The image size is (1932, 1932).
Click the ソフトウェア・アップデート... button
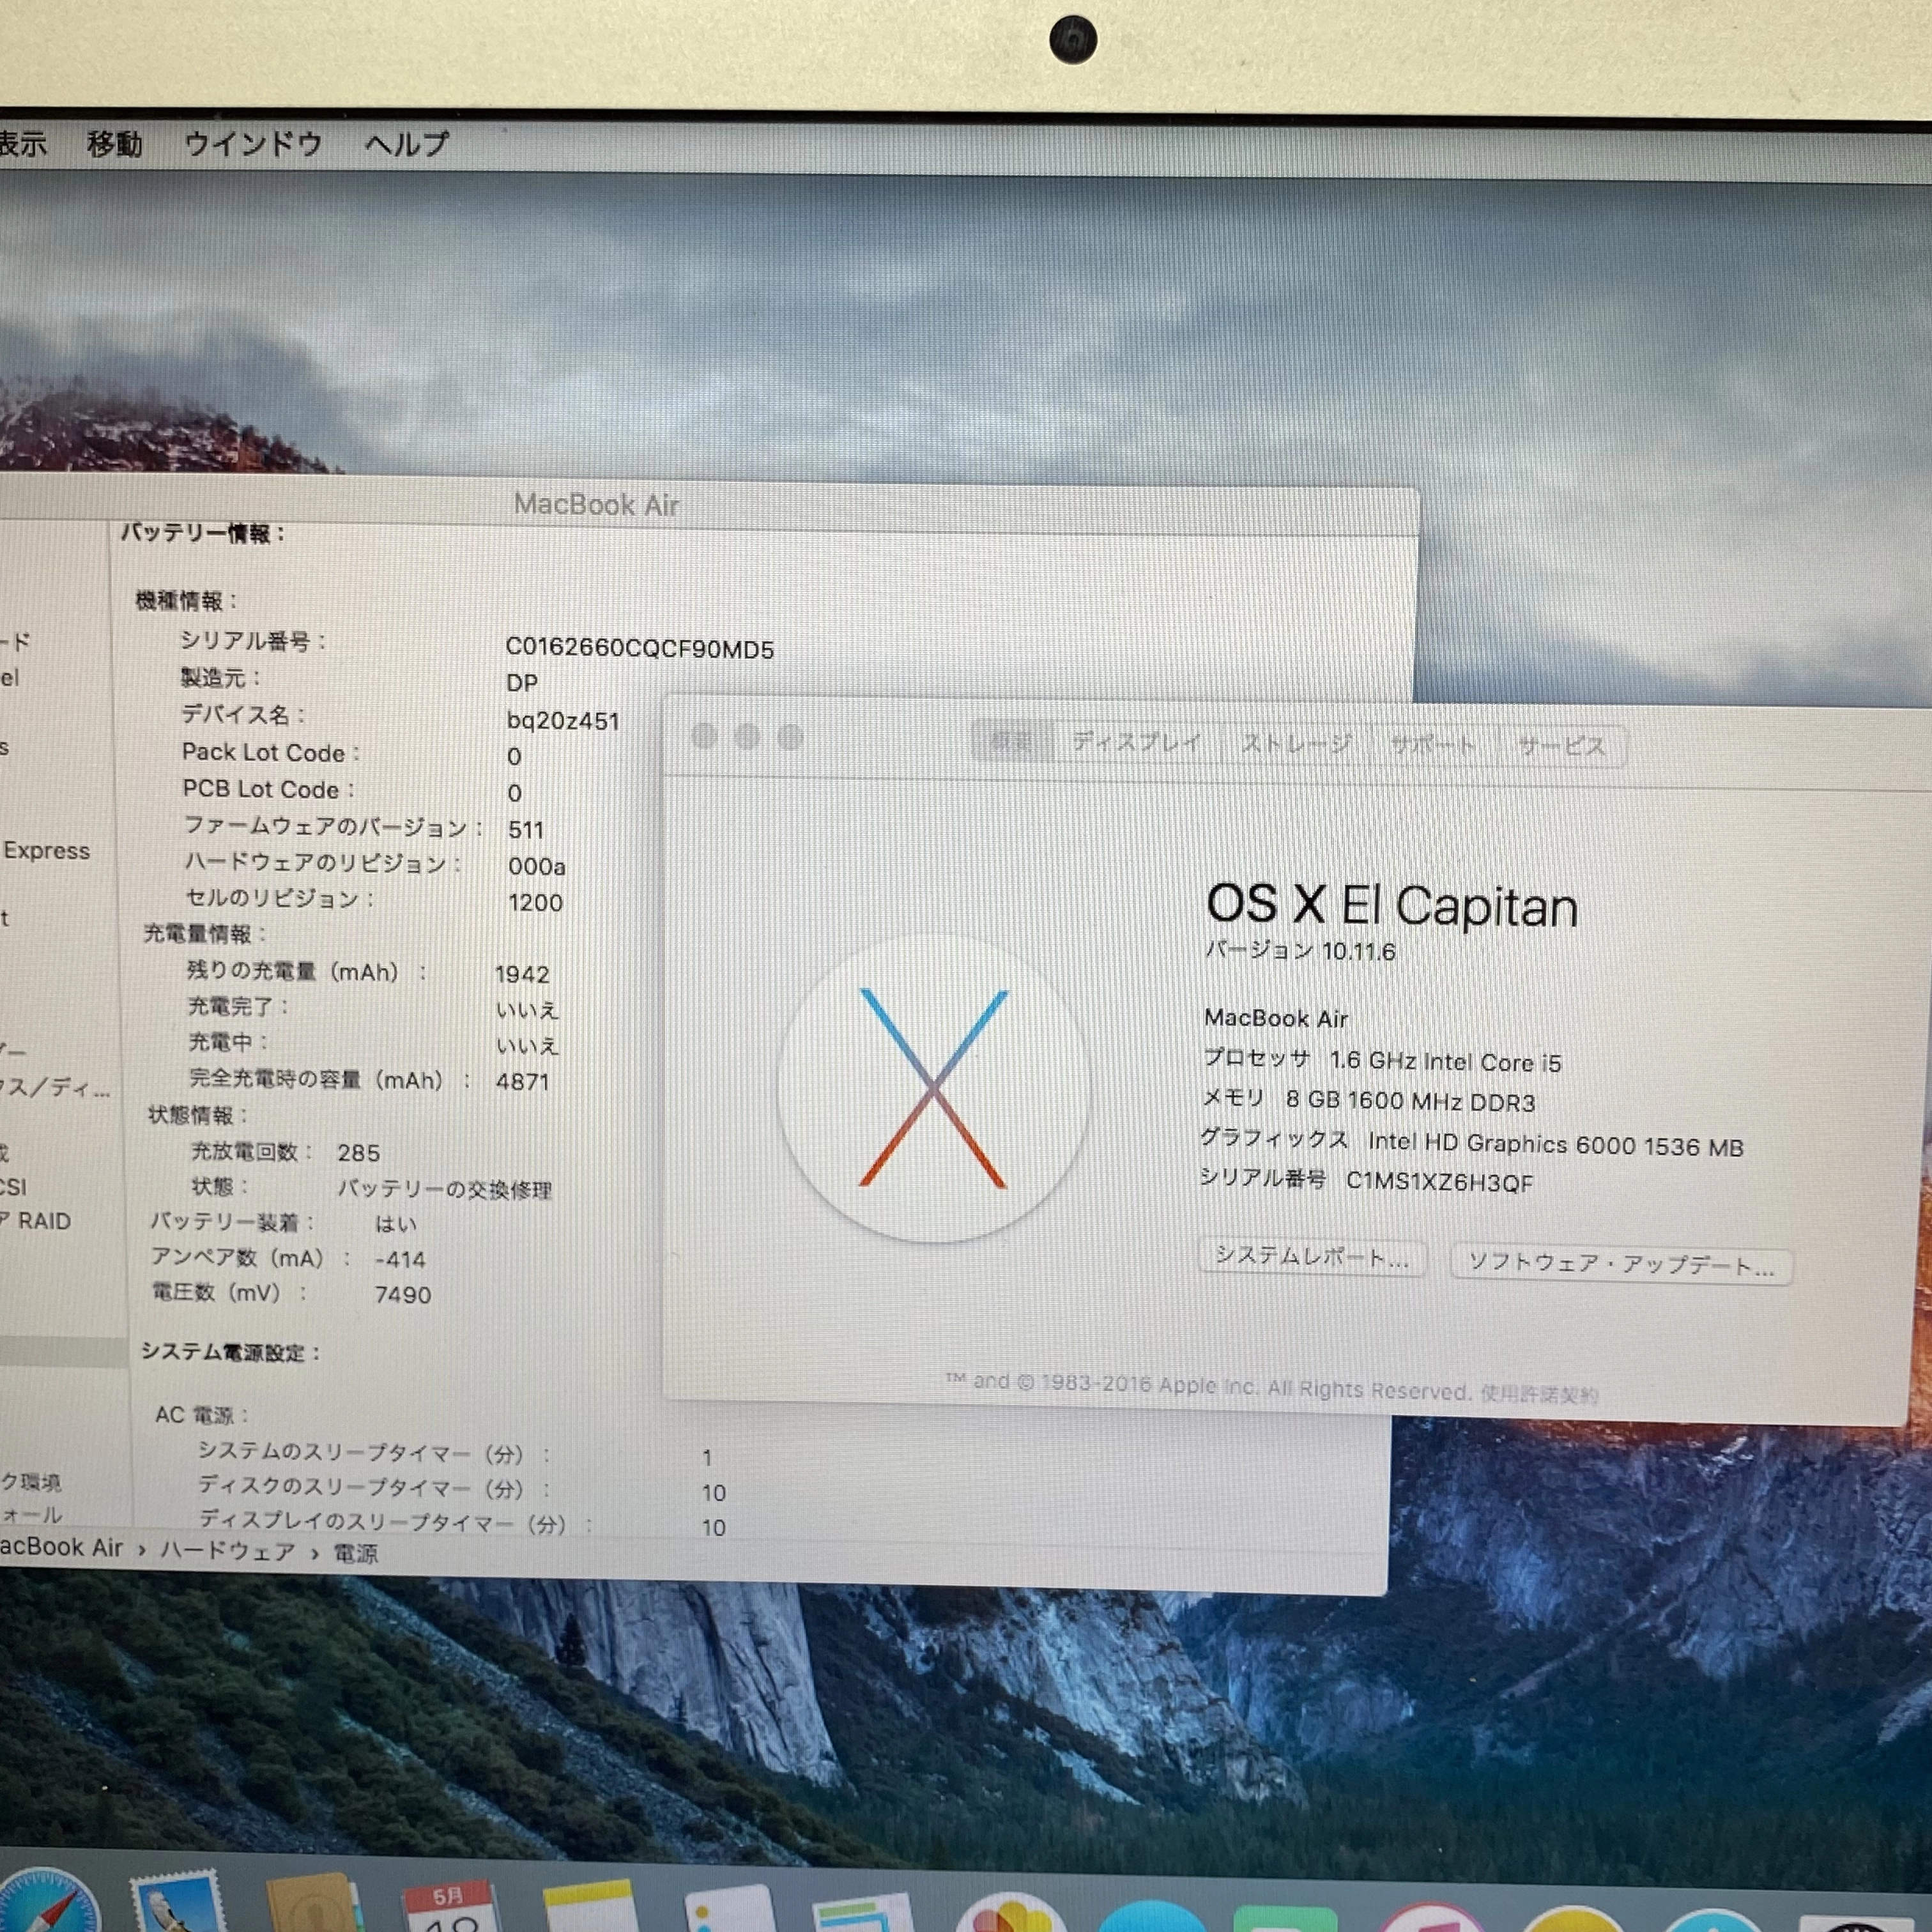coord(1621,1264)
